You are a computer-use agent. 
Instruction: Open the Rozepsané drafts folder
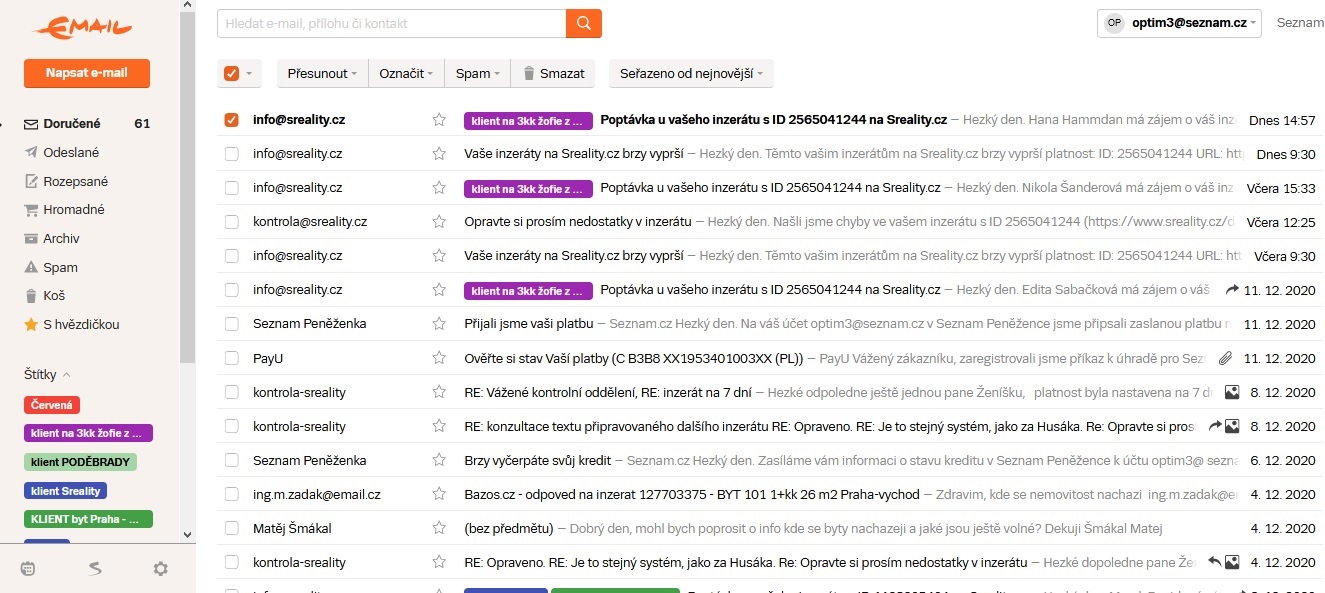tap(75, 182)
